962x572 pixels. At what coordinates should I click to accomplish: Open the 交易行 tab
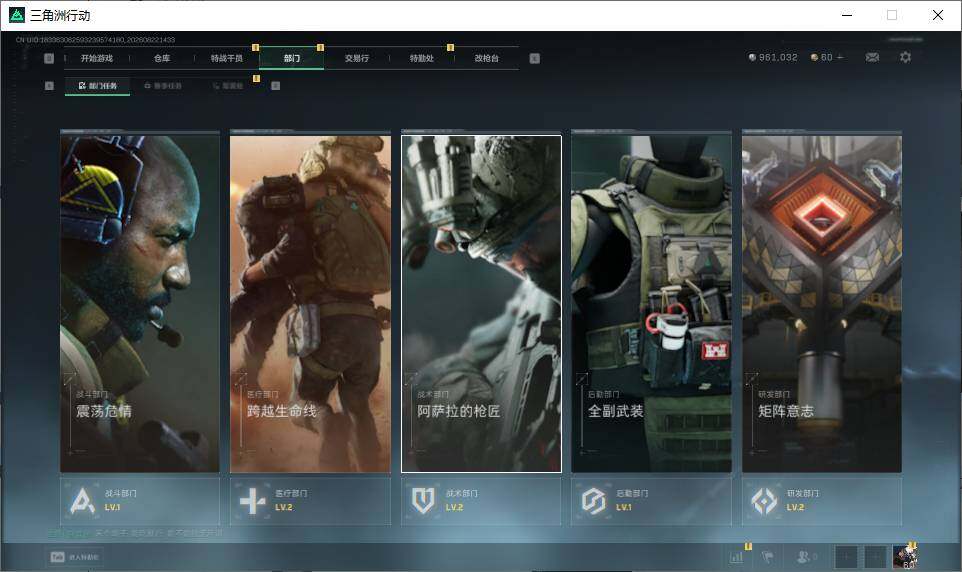click(x=357, y=58)
